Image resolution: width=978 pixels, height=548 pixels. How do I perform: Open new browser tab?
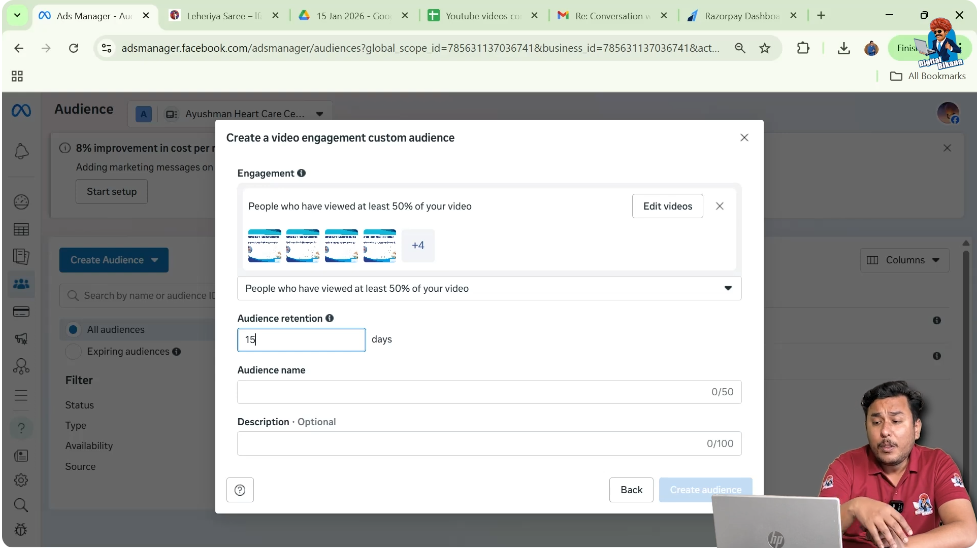coord(821,16)
